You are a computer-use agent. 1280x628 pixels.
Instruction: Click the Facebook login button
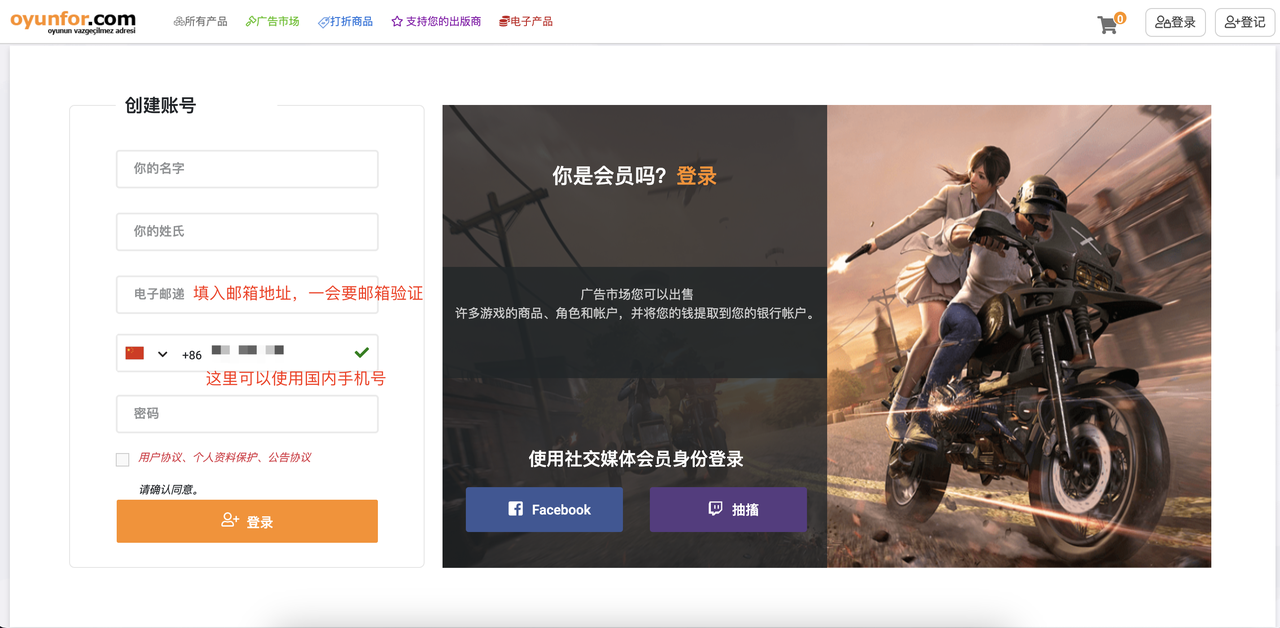[x=544, y=510]
